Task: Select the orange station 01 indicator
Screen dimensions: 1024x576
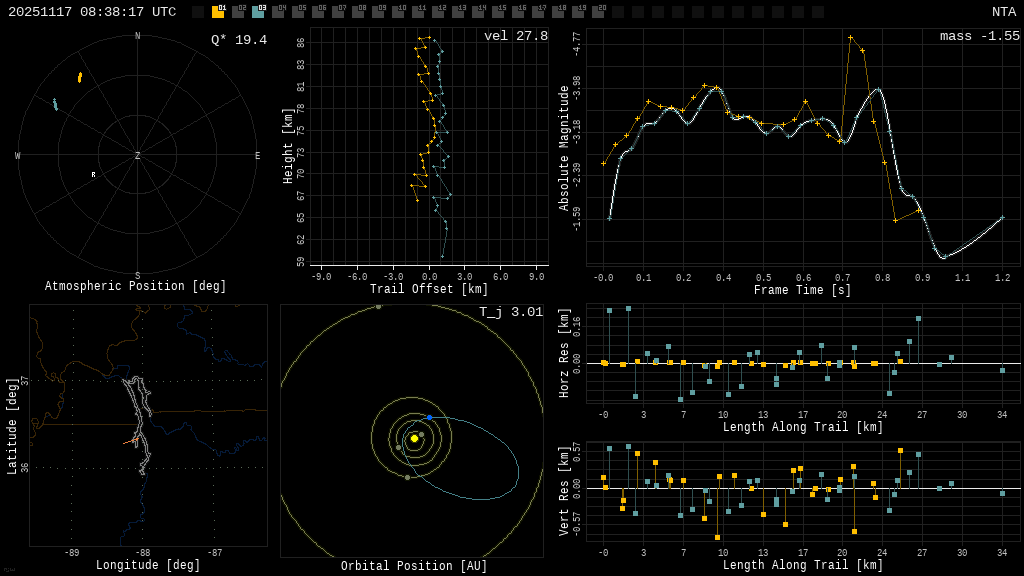Action: pyautogui.click(x=218, y=12)
